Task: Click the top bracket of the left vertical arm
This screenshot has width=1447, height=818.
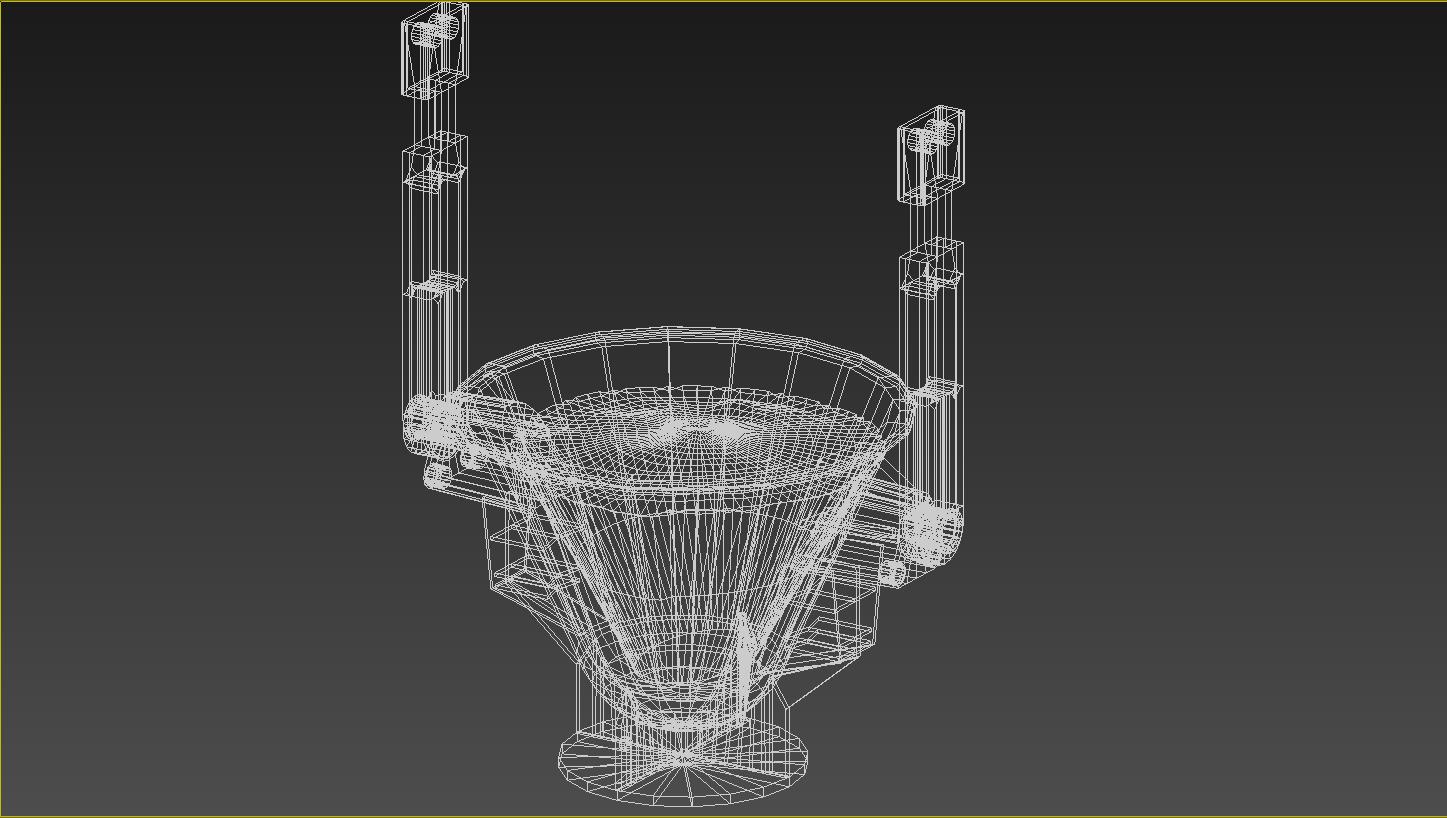Action: pos(434,49)
